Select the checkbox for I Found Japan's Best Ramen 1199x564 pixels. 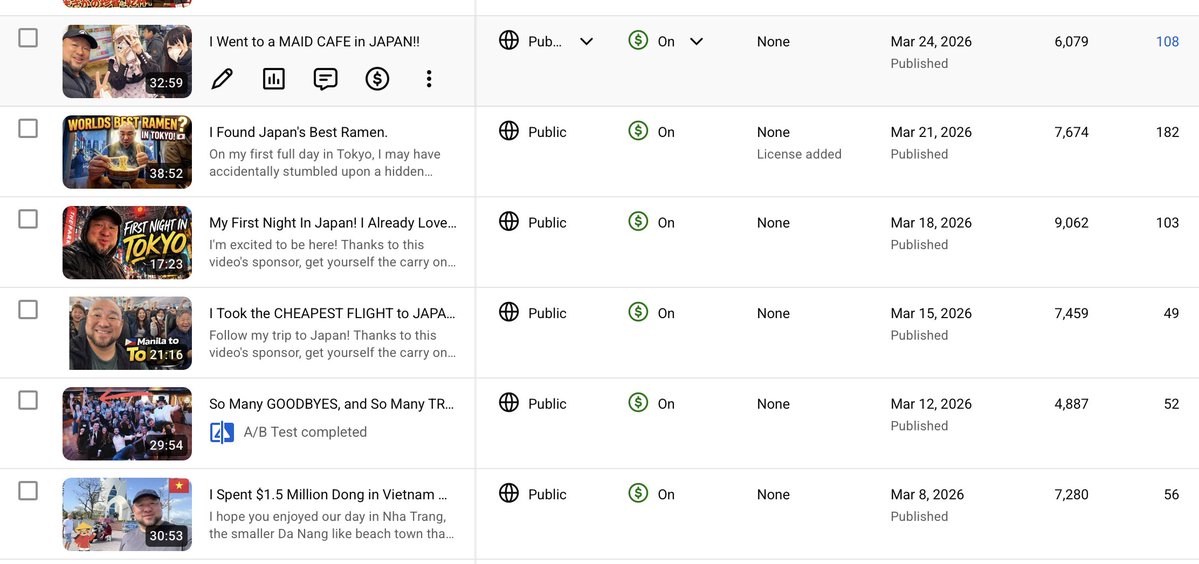28,128
